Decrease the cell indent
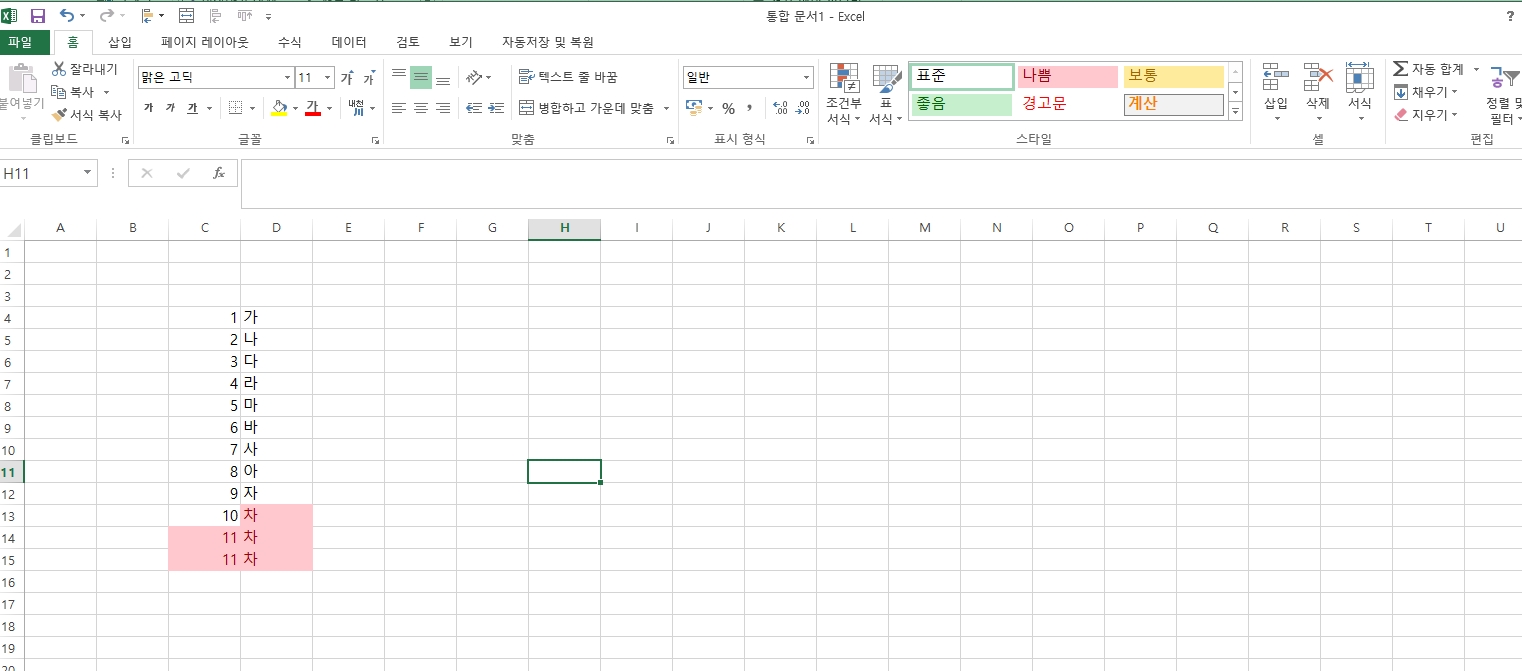This screenshot has width=1522, height=671. pos(474,108)
